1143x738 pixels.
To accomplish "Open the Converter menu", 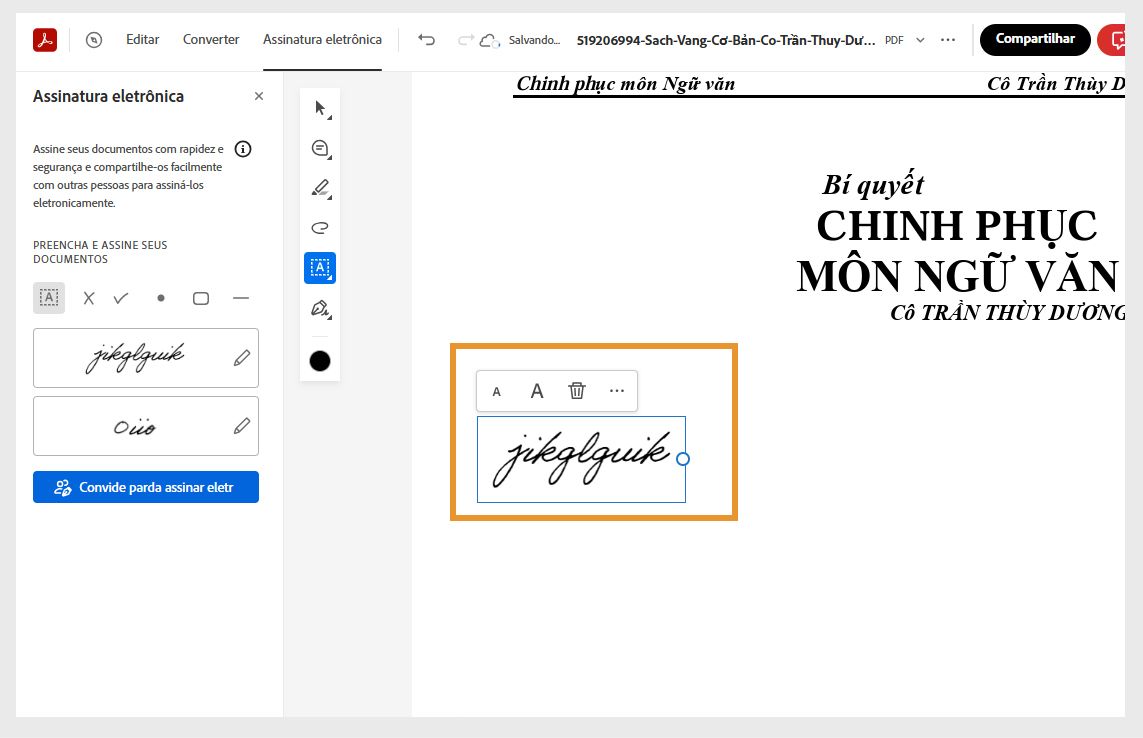I will [211, 39].
